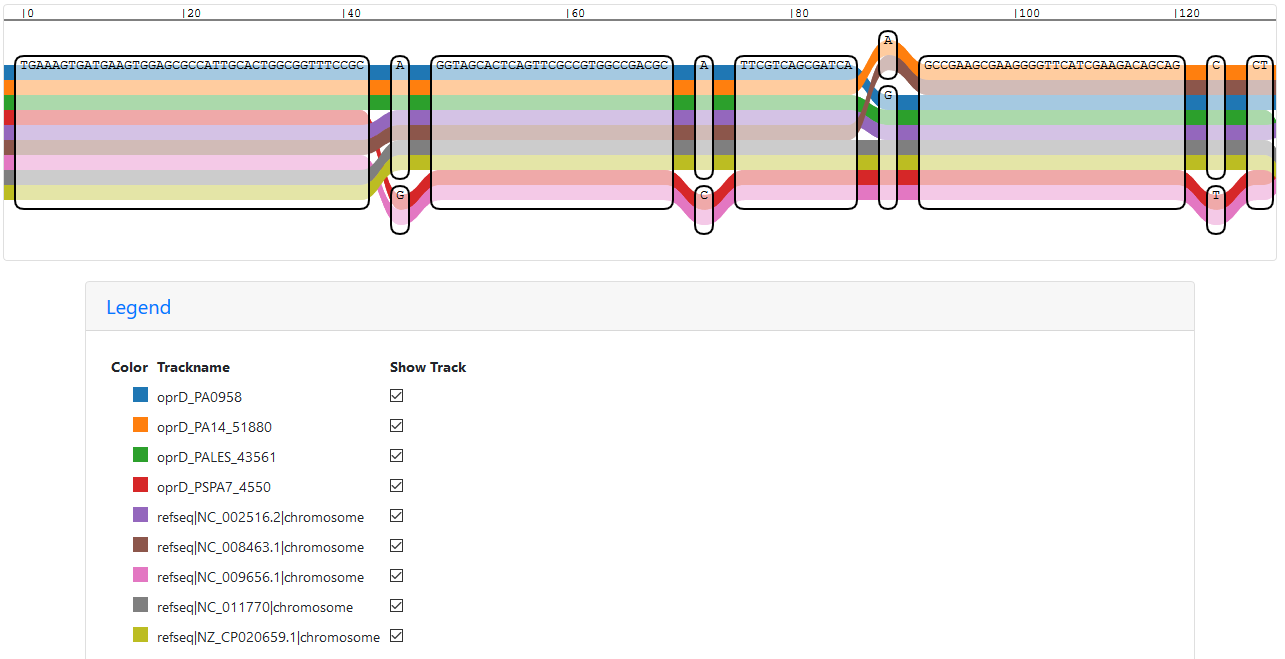Collapse the Legend panel header
The width and height of the screenshot is (1285, 659).
[139, 307]
